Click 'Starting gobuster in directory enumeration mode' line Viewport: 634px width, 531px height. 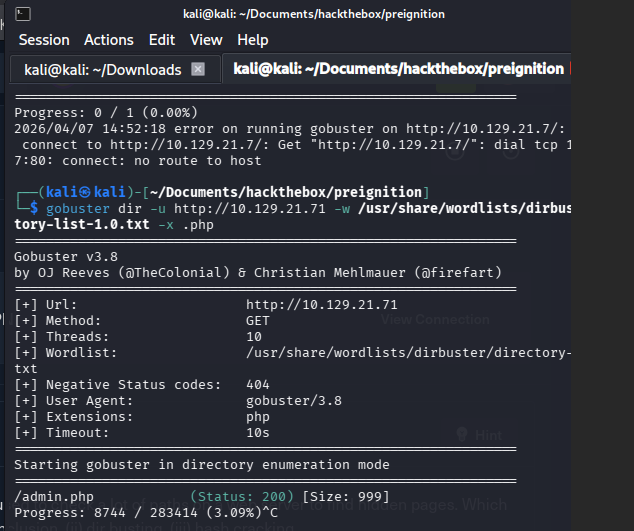tap(202, 465)
